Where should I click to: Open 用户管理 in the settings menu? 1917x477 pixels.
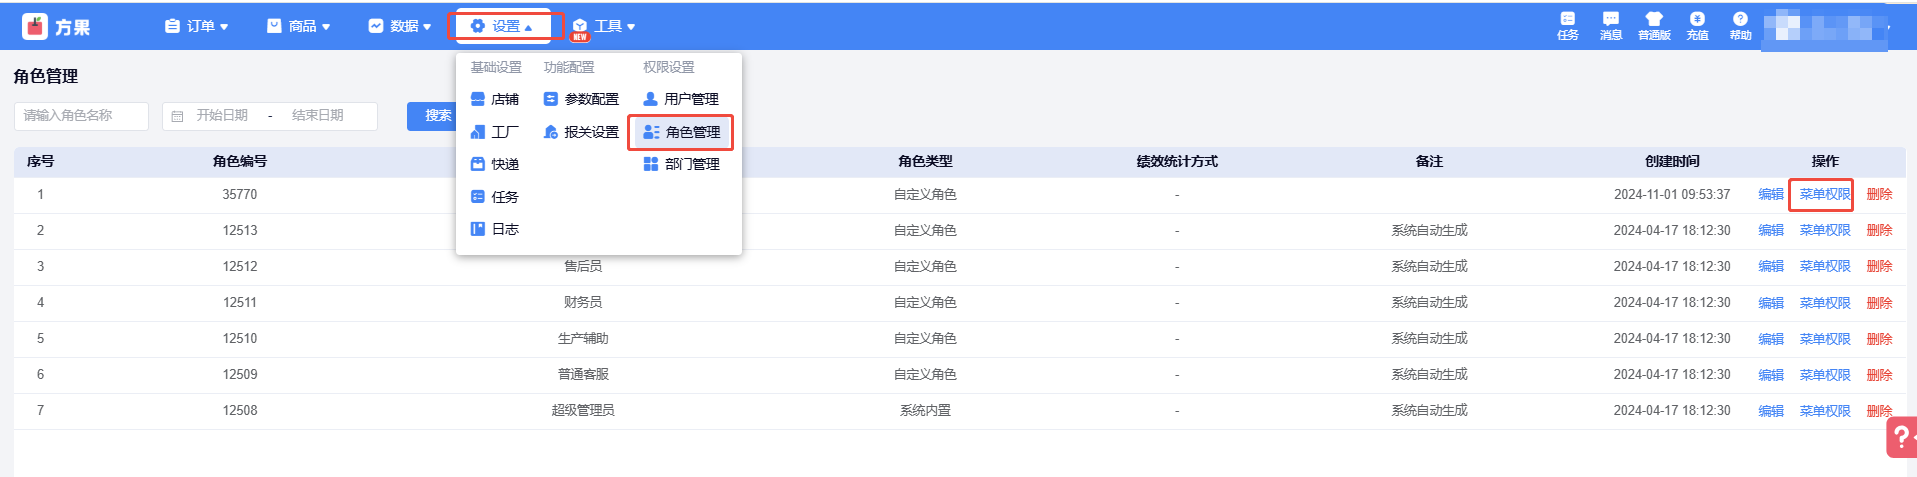click(x=681, y=99)
